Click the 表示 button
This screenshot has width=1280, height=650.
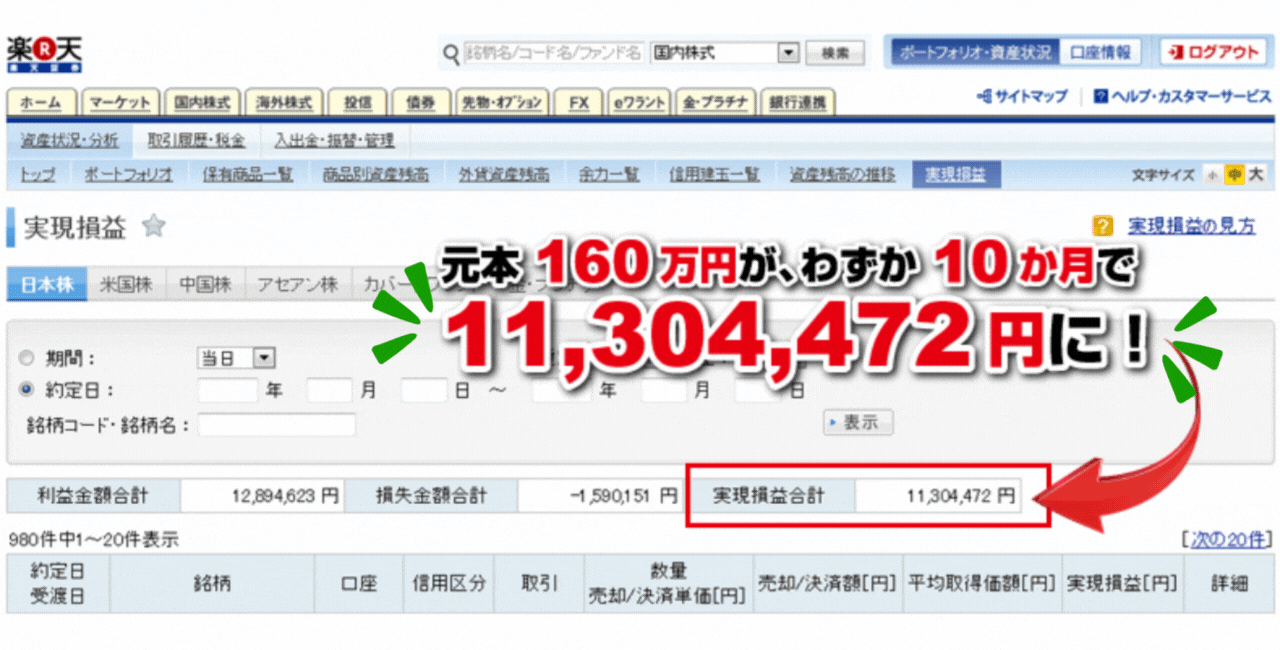858,423
